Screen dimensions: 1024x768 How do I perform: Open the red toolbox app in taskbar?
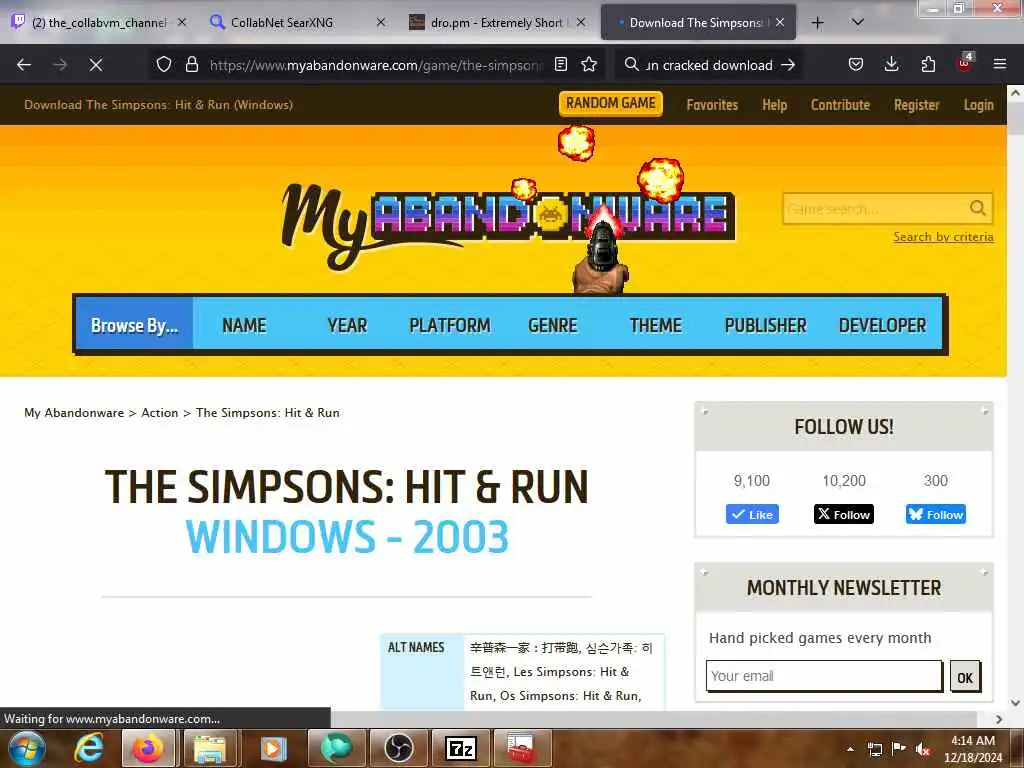point(522,748)
